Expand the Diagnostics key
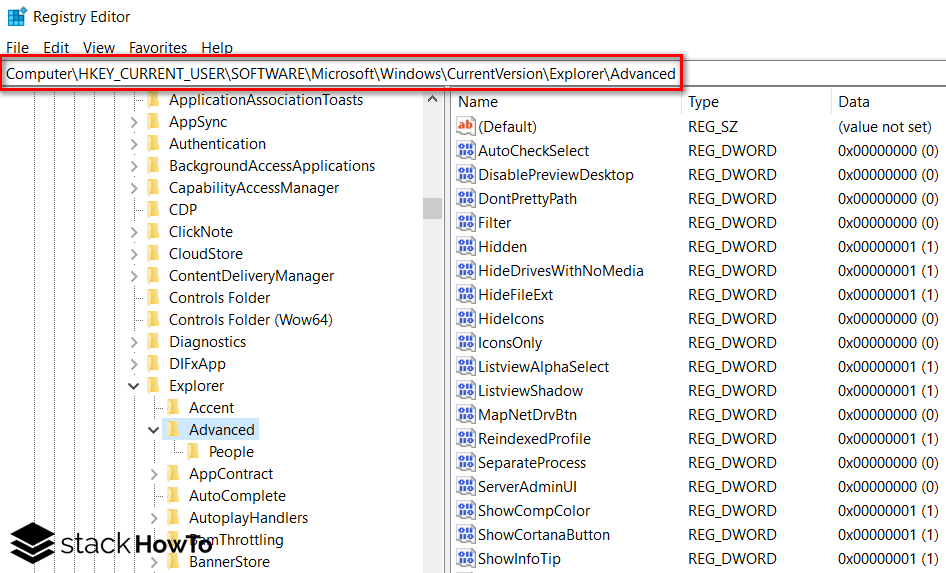 [134, 342]
